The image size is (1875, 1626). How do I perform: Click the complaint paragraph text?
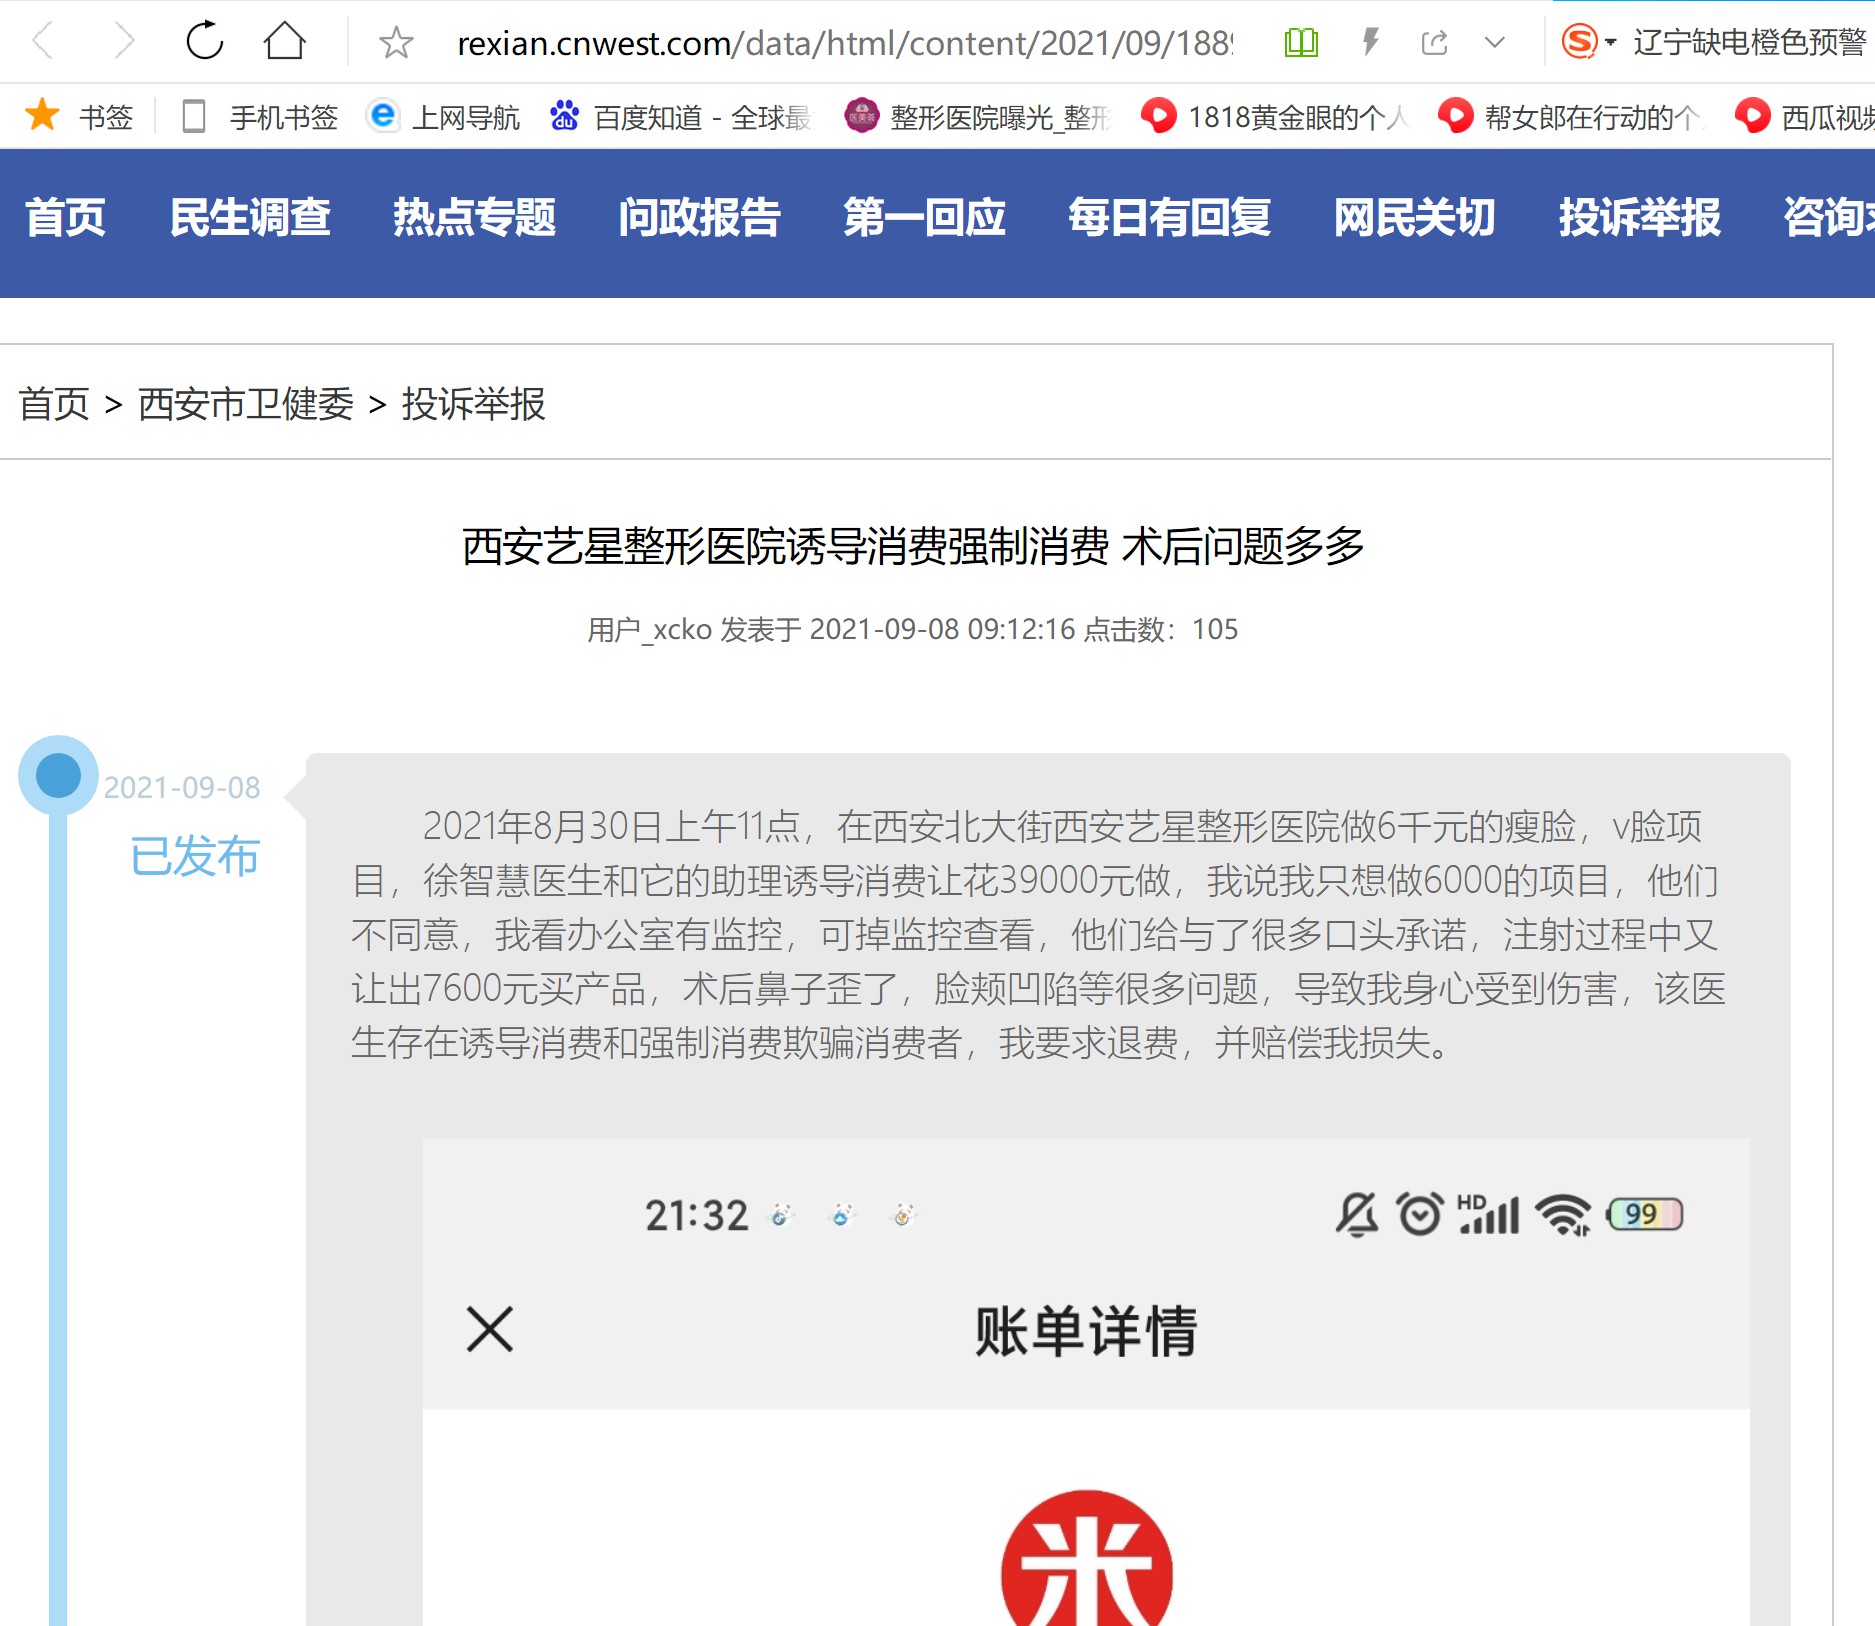click(x=1038, y=935)
